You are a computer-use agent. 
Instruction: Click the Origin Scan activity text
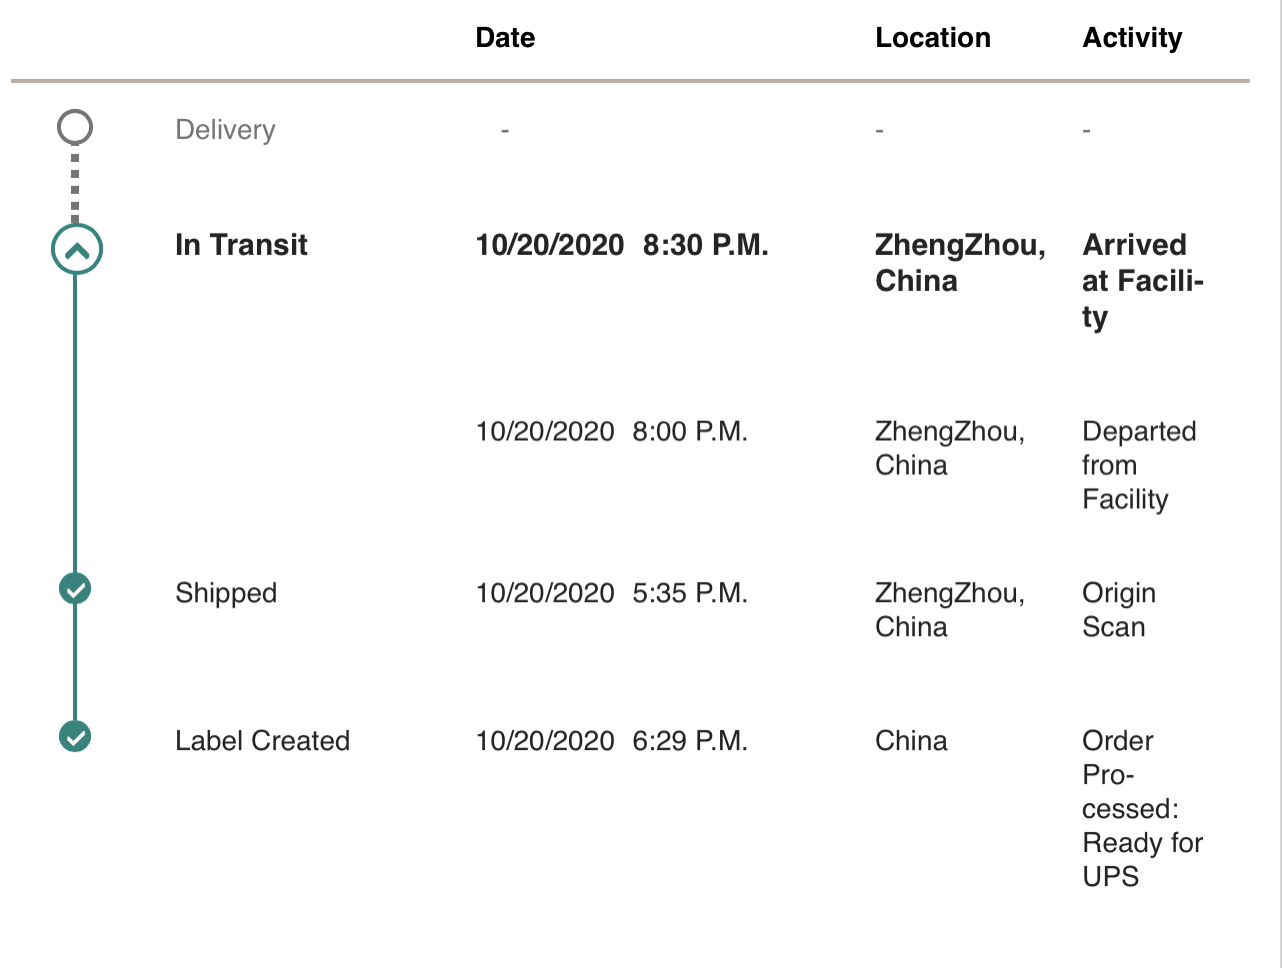point(1119,610)
